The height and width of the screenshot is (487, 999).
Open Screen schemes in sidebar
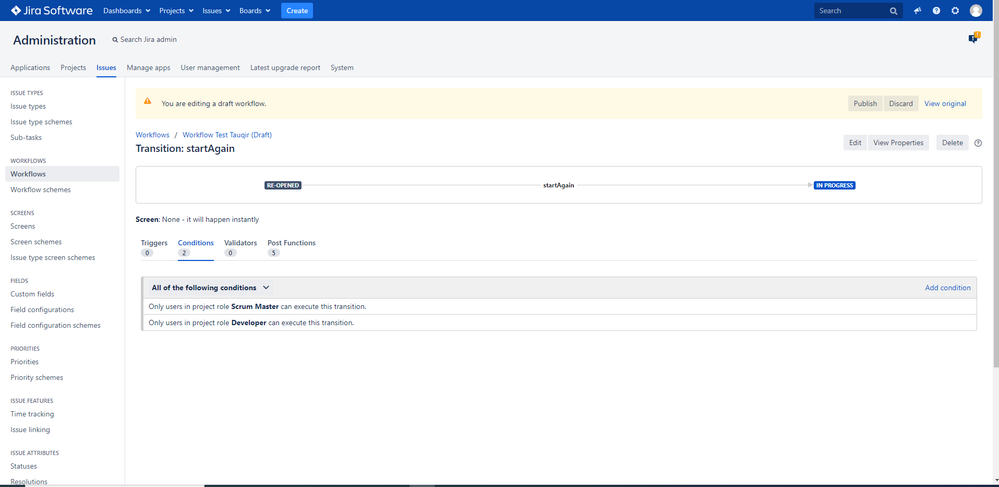[x=36, y=242]
